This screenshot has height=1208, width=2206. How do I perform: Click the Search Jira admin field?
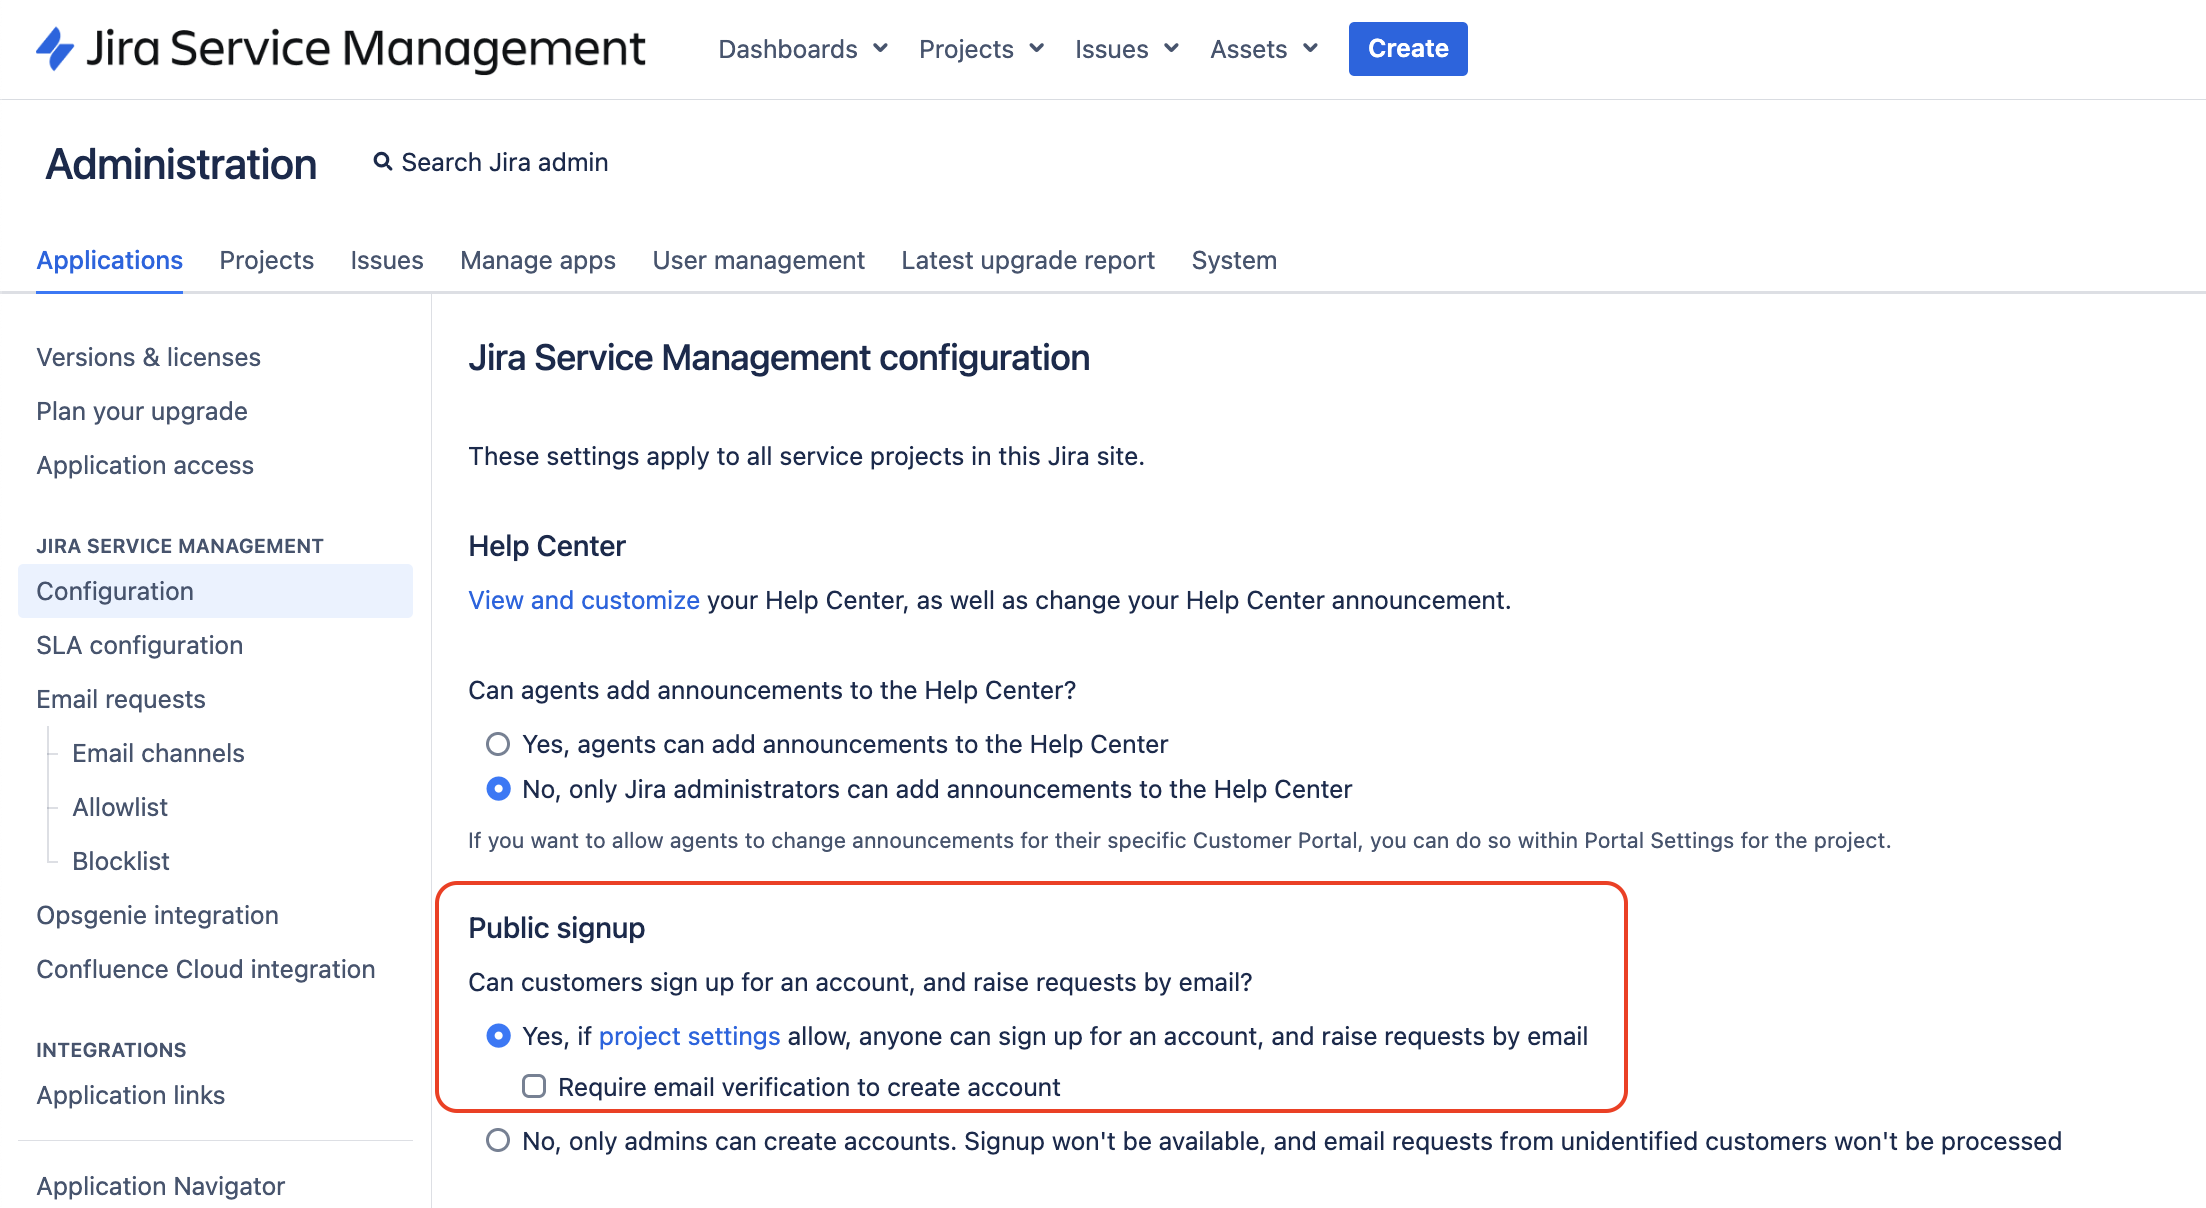[x=504, y=162]
